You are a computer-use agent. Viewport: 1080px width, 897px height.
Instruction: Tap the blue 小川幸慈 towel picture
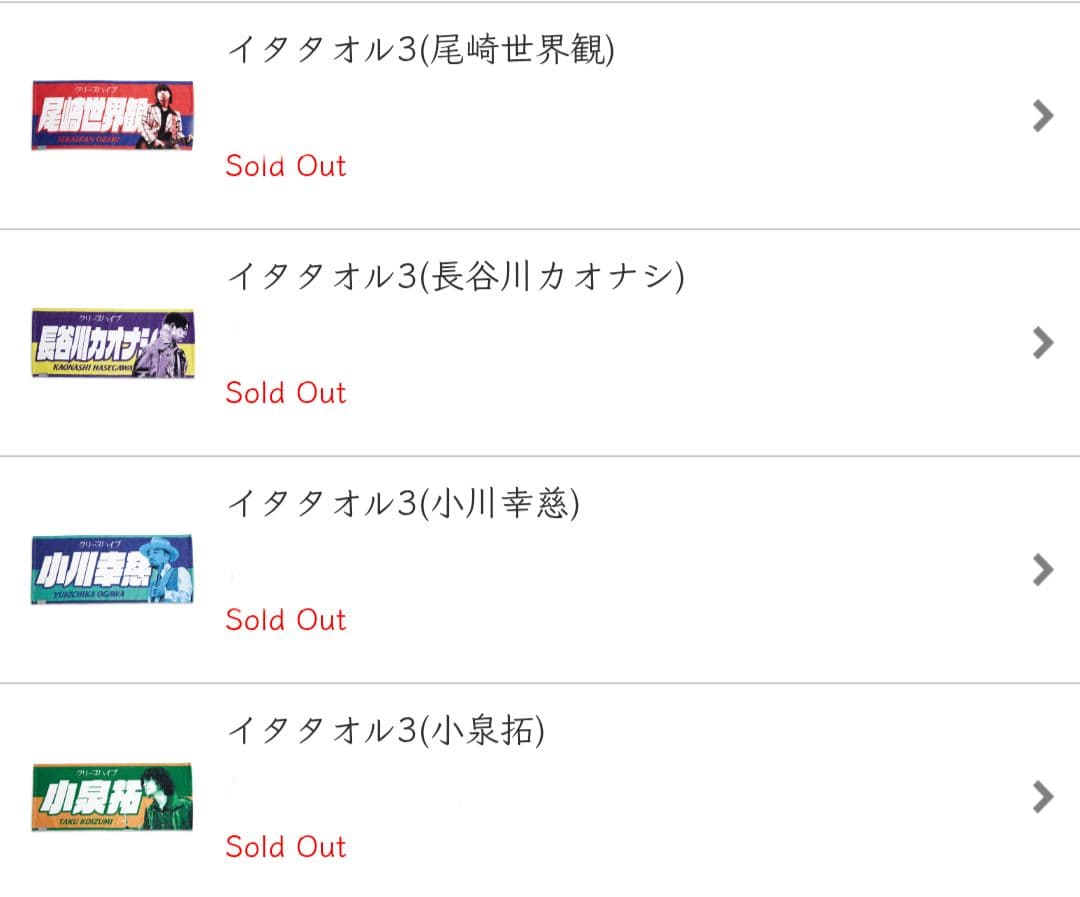coord(112,570)
